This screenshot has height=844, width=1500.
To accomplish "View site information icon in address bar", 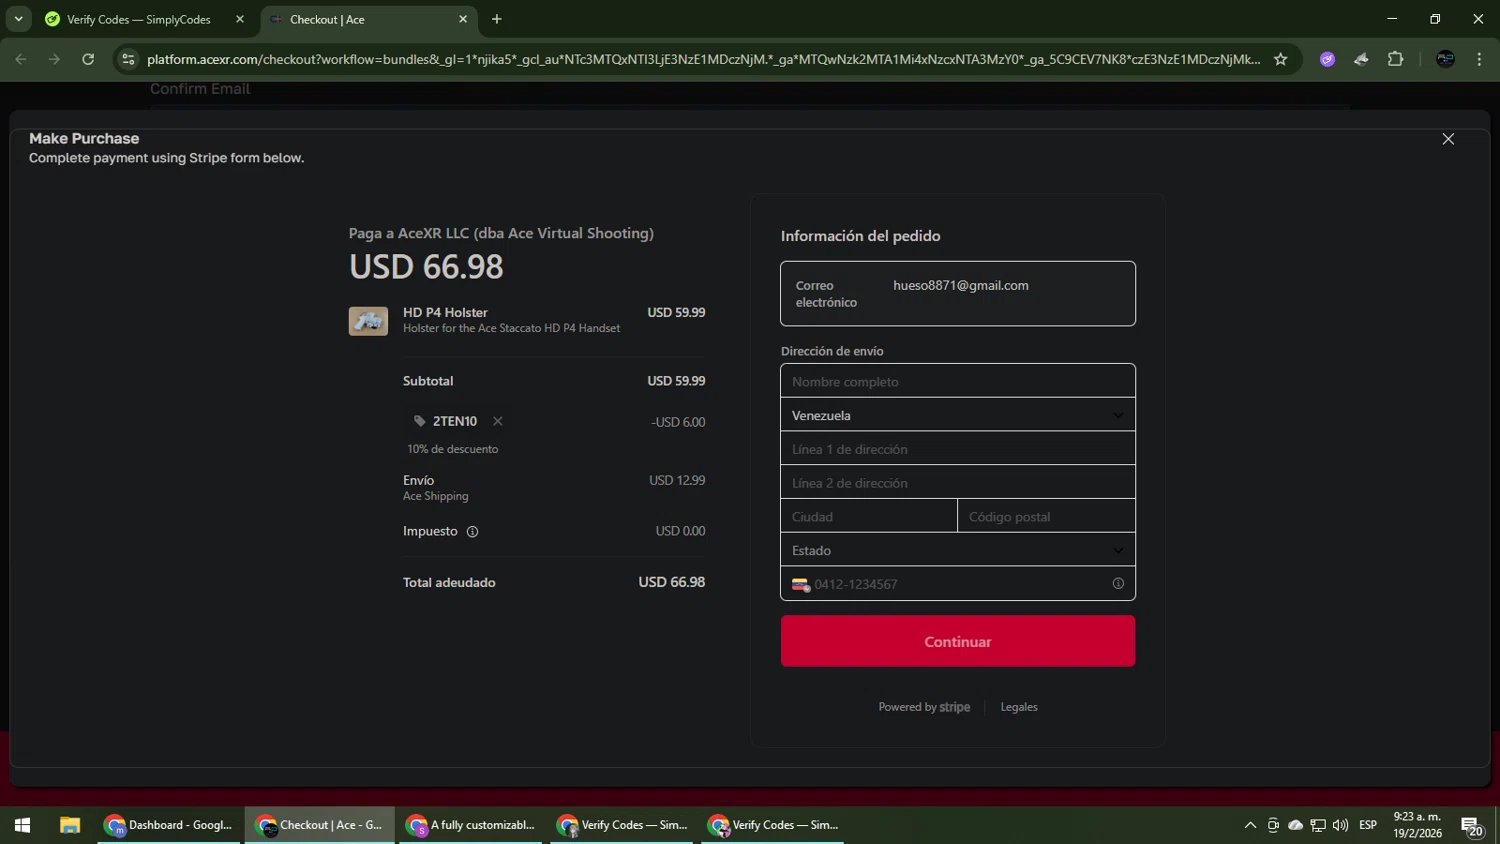I will [128, 59].
